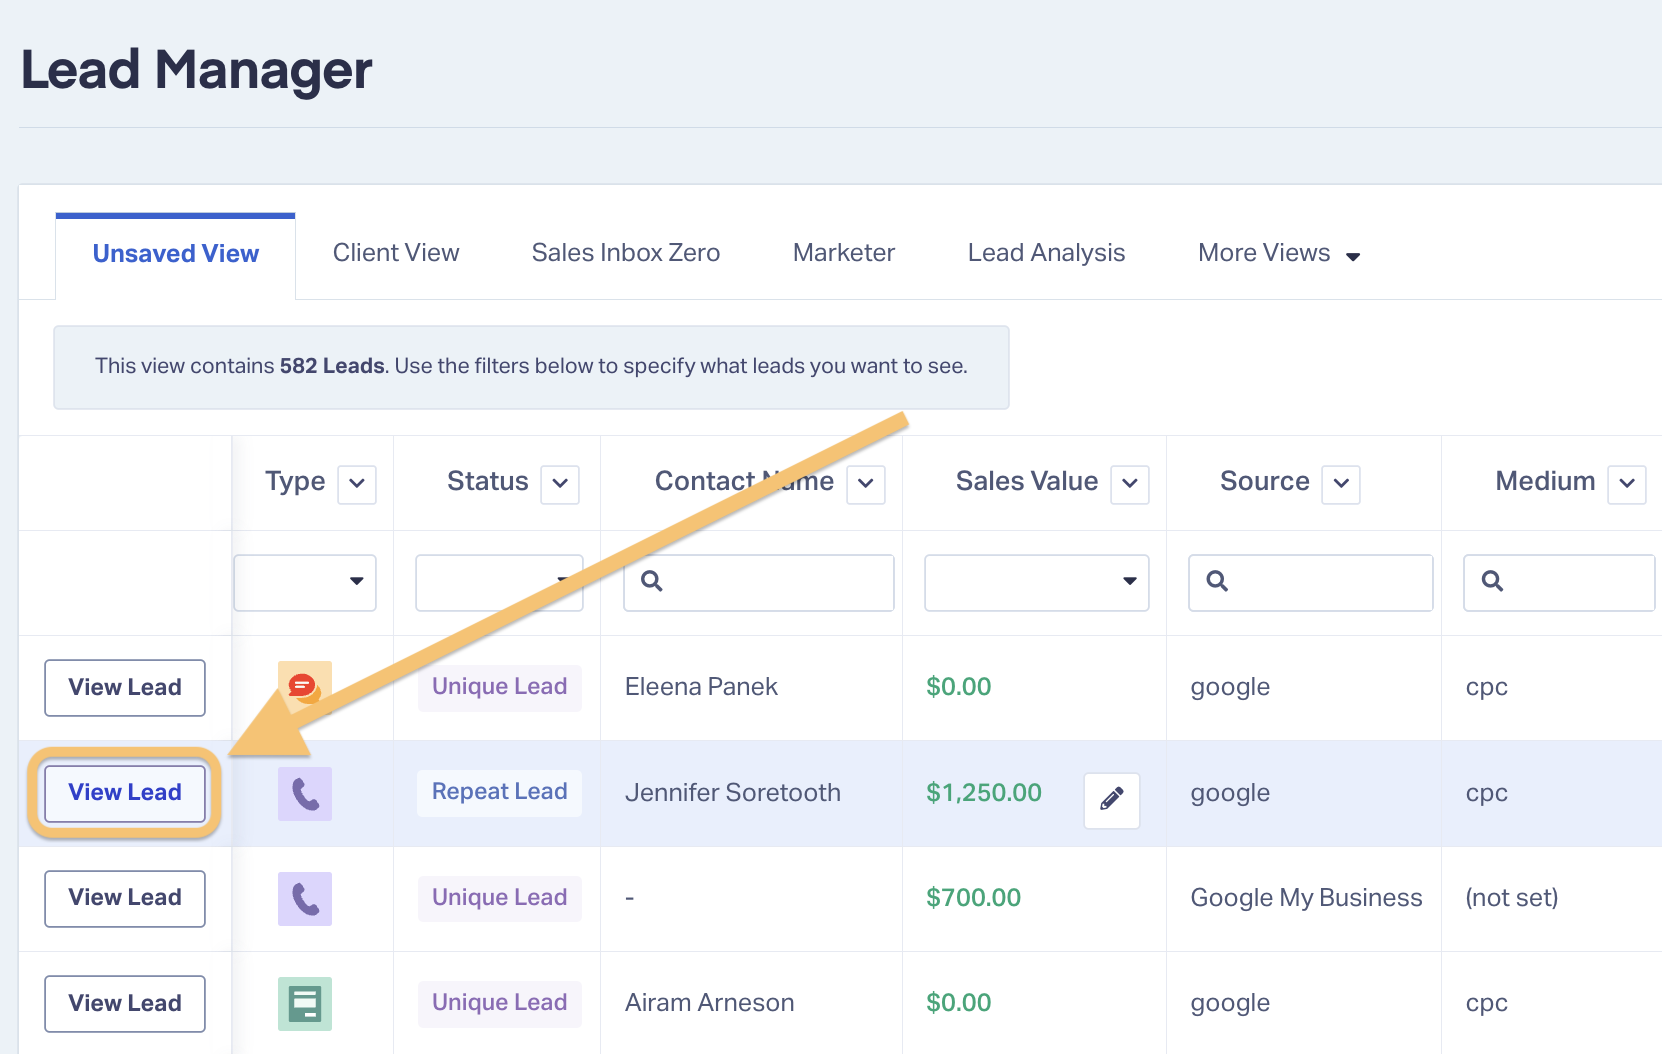Click the contact name Jennifer Soretooth

[733, 793]
